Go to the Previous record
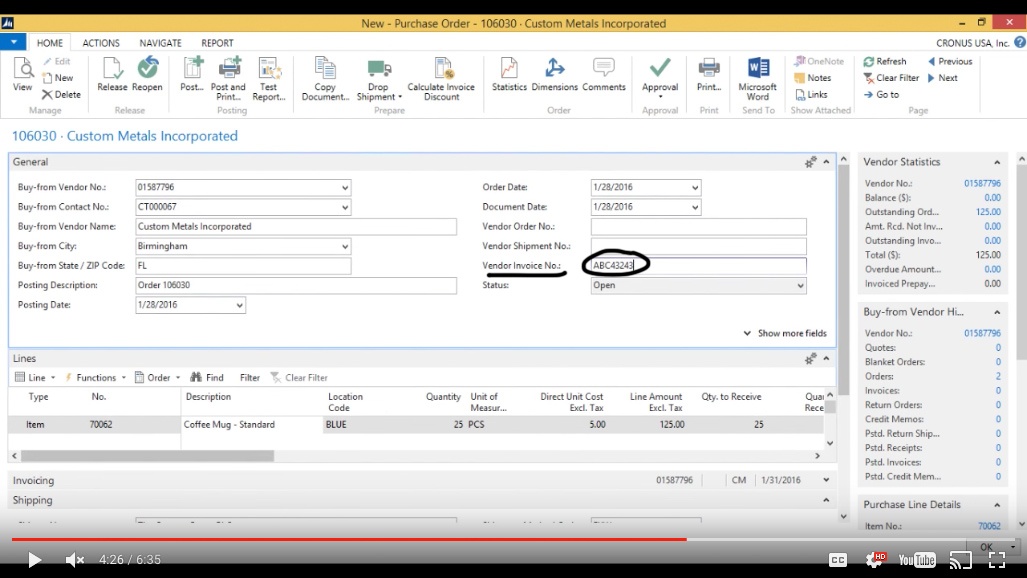Viewport: 1027px width, 578px height. pos(950,61)
